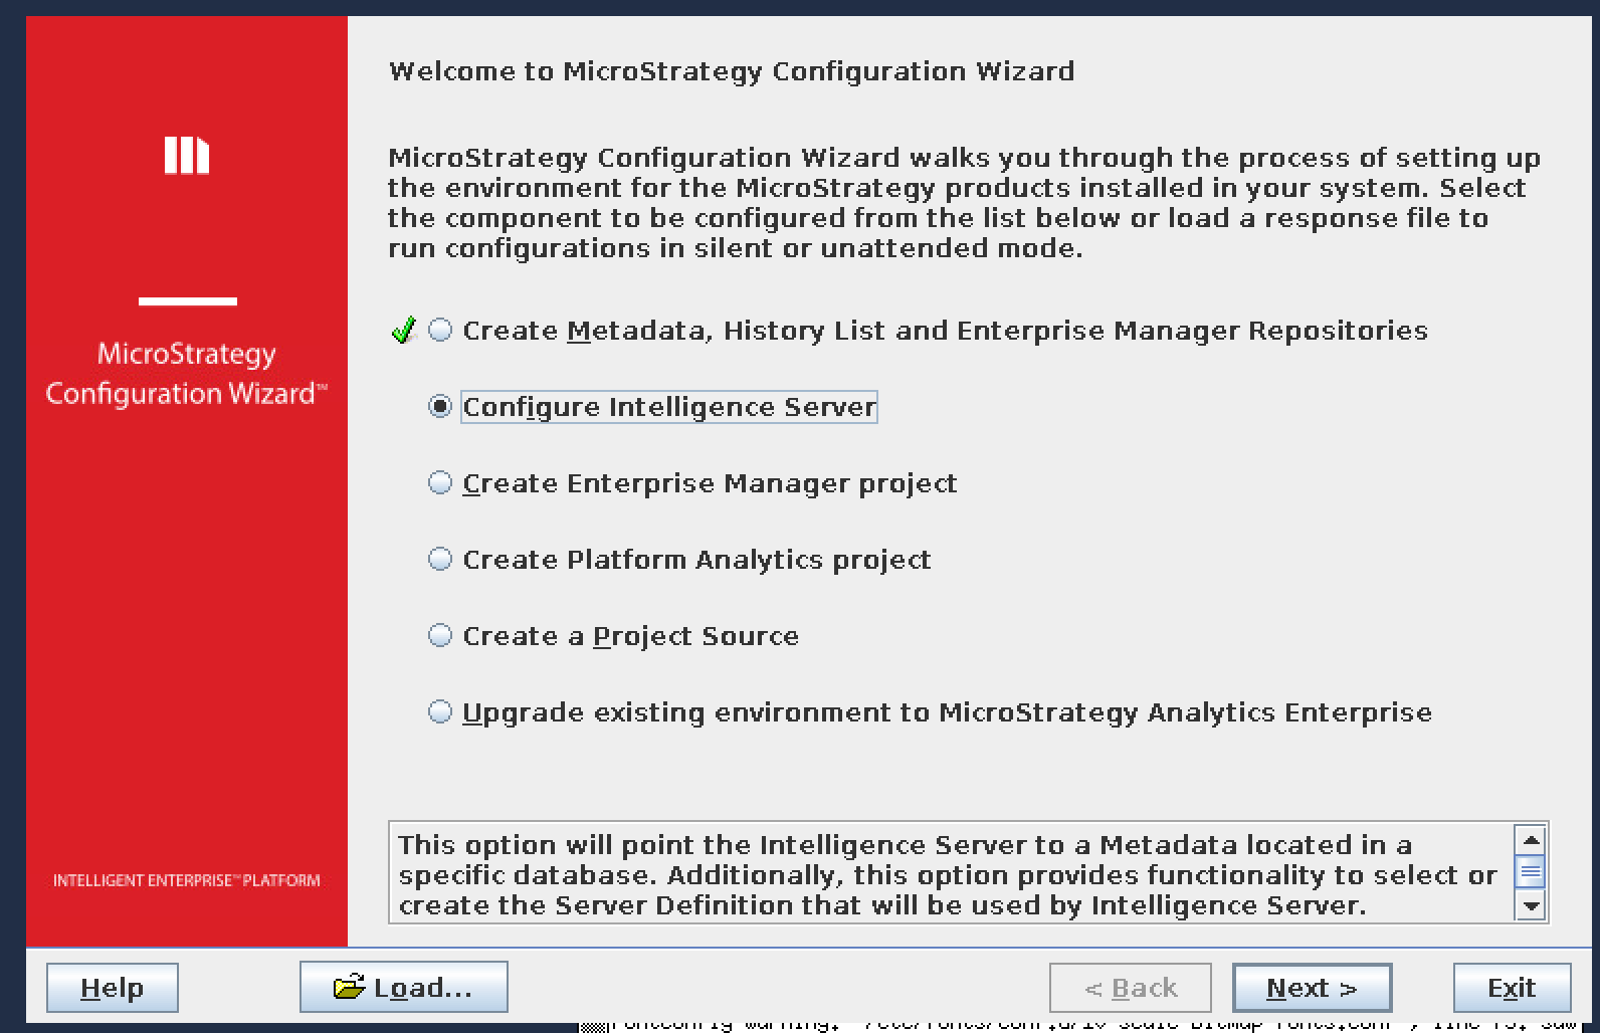Click the folder icon on the Load button
The height and width of the screenshot is (1033, 1600).
(x=349, y=987)
